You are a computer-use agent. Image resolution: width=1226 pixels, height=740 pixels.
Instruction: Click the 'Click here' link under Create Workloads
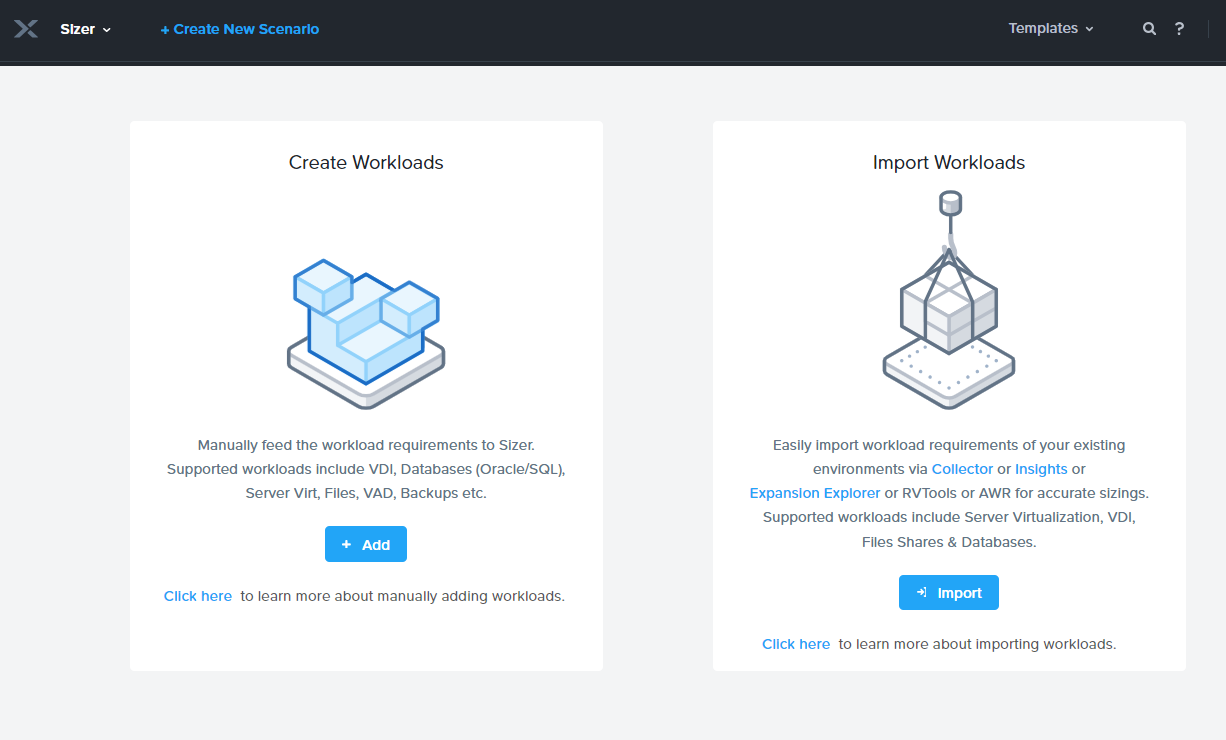[197, 595]
